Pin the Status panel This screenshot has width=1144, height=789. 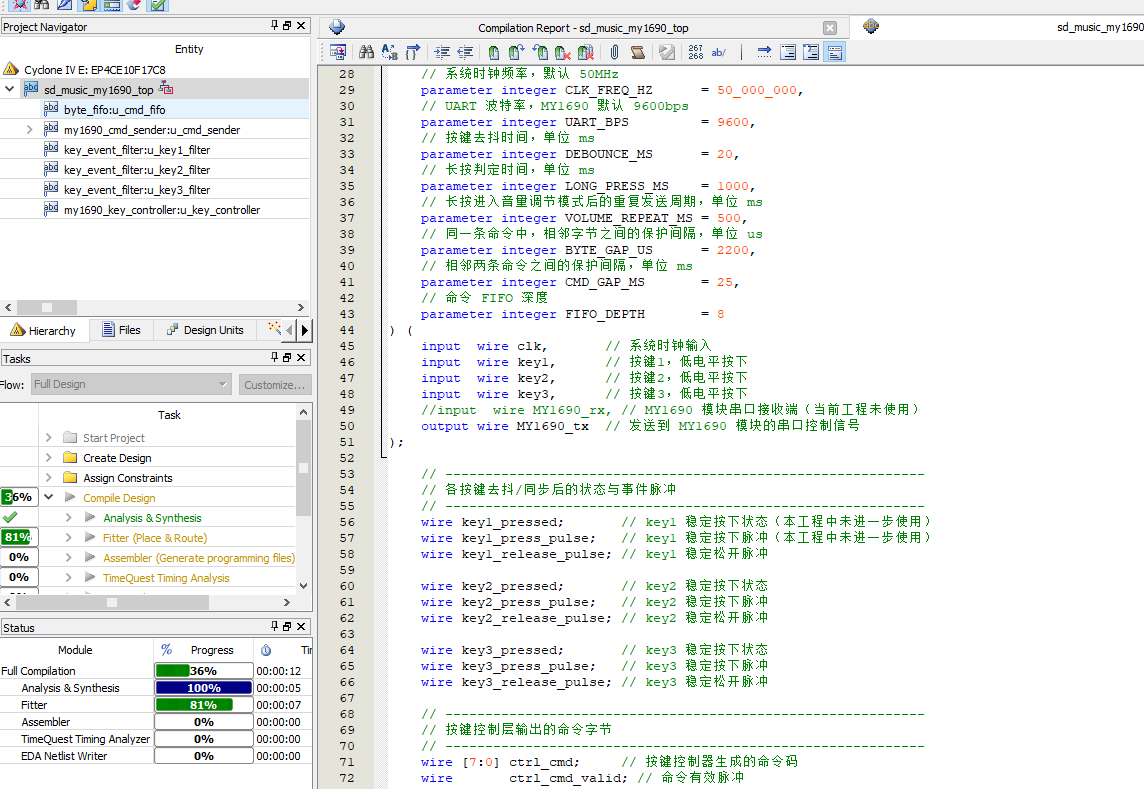coord(274,626)
